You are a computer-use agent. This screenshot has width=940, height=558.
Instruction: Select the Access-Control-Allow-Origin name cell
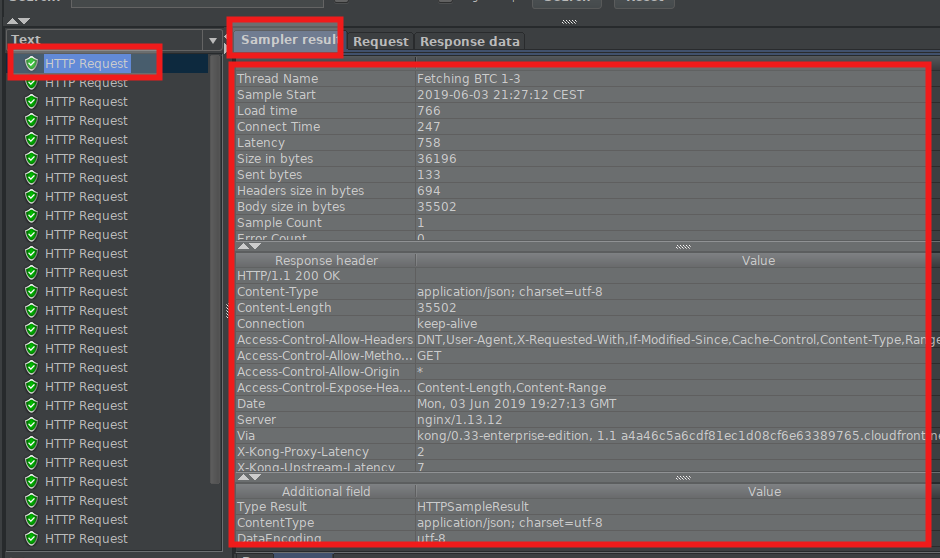(x=326, y=372)
